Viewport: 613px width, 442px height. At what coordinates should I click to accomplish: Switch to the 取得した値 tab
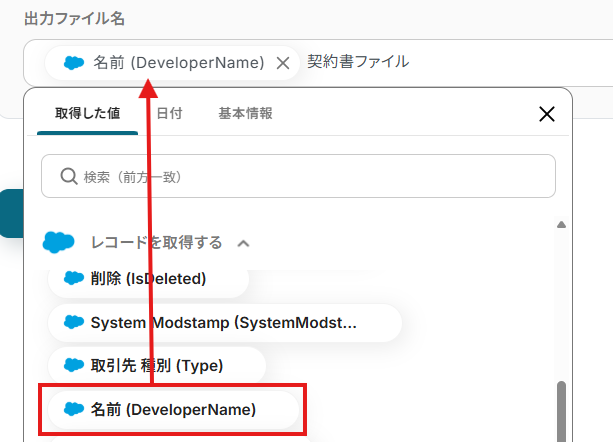(x=88, y=113)
